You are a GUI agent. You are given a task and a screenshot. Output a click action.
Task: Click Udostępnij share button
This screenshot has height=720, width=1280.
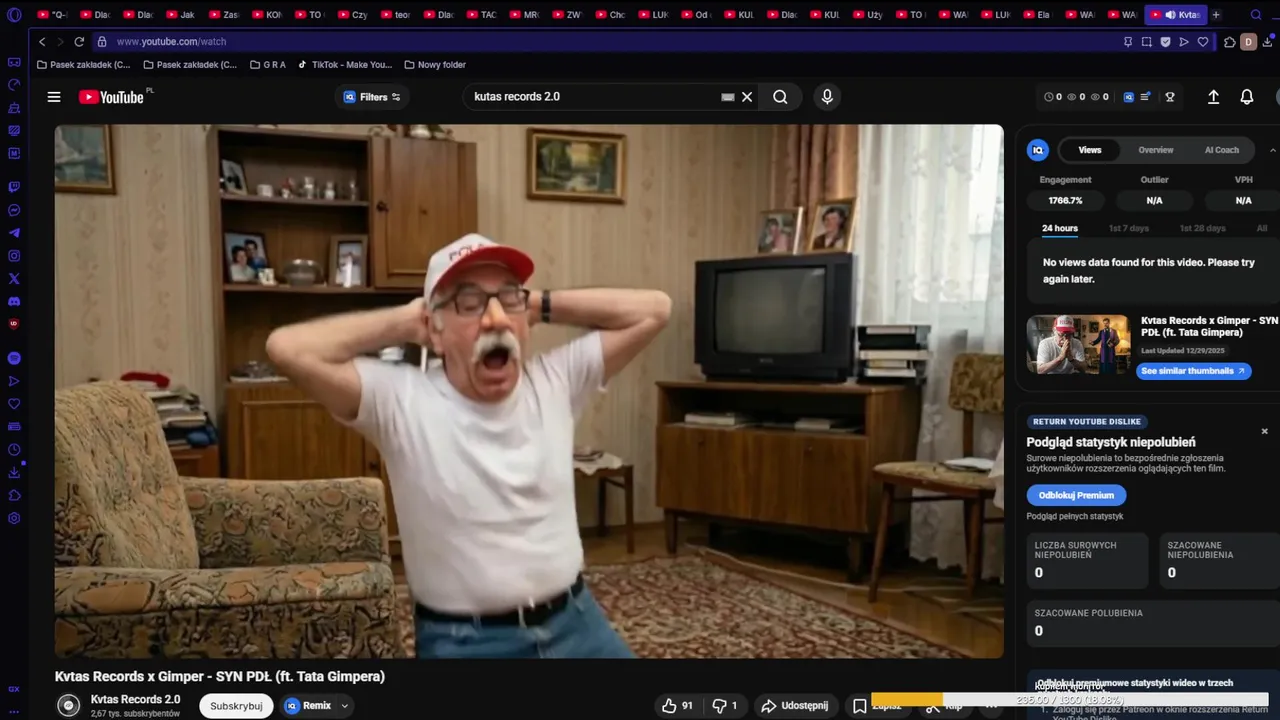pyautogui.click(x=796, y=706)
